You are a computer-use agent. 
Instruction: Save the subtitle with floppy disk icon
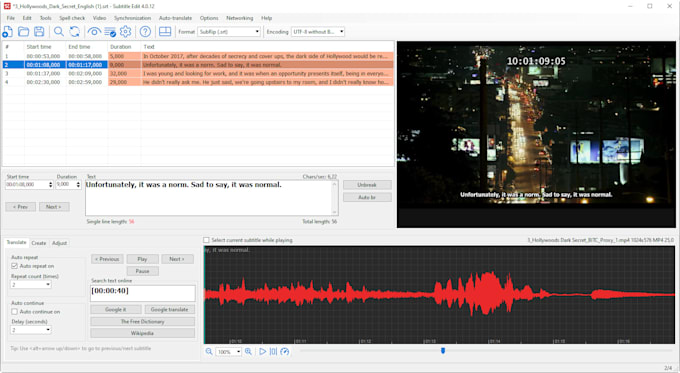pos(39,32)
